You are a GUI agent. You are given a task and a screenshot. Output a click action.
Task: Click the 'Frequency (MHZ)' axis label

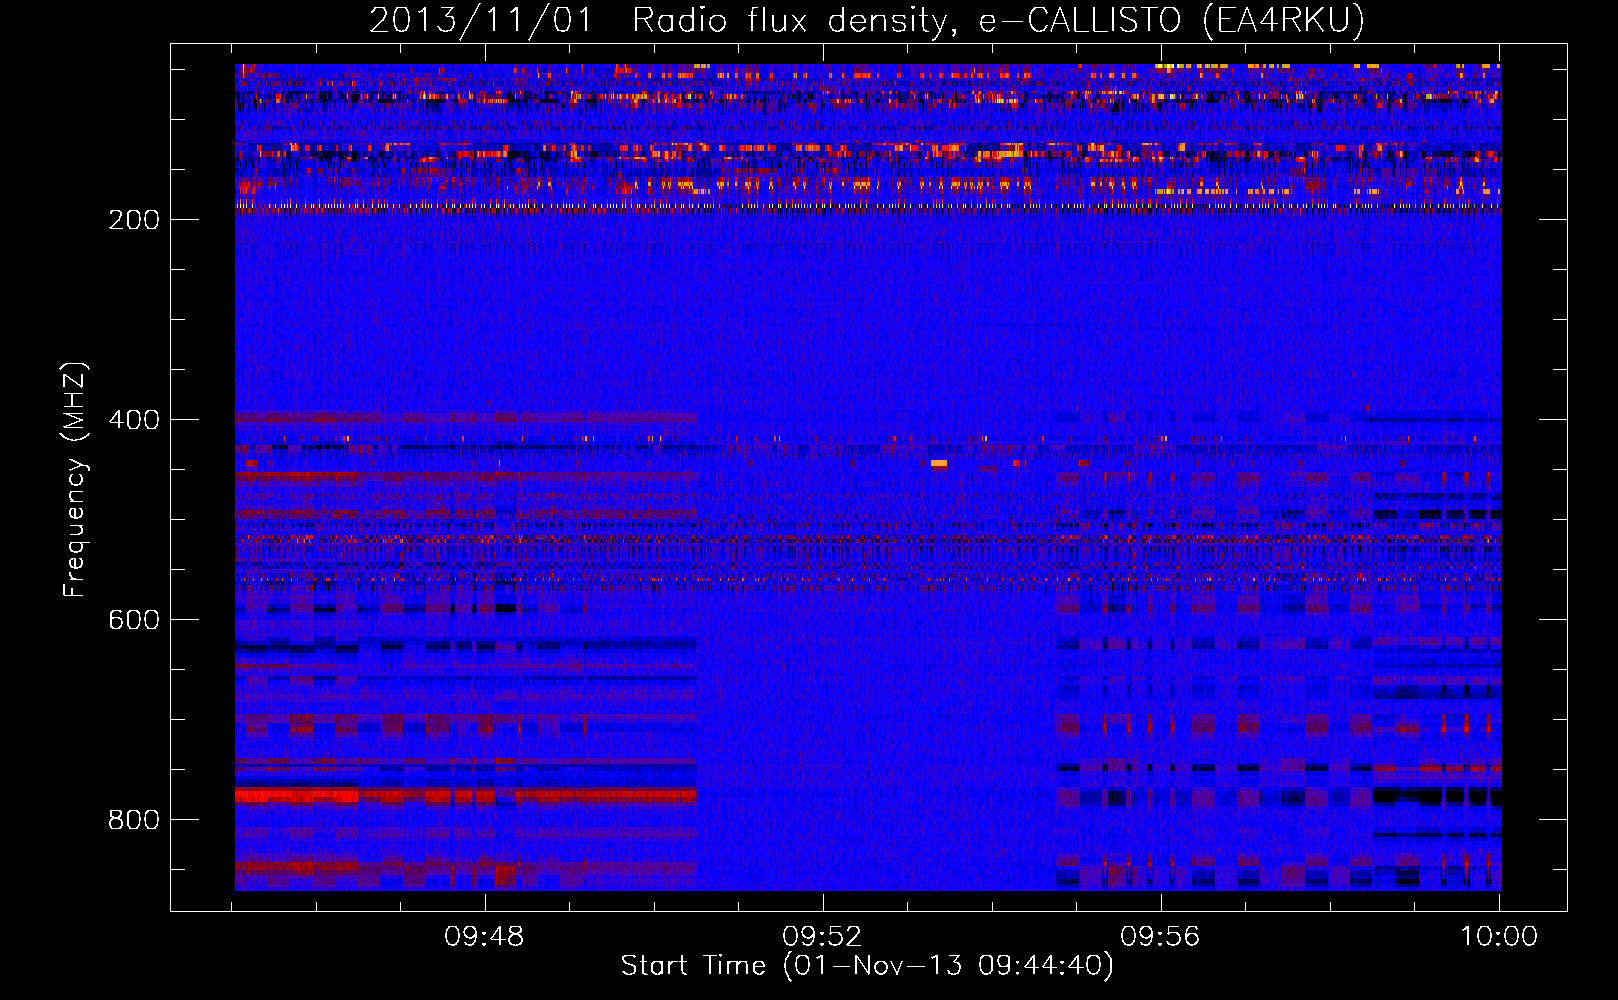click(x=75, y=480)
